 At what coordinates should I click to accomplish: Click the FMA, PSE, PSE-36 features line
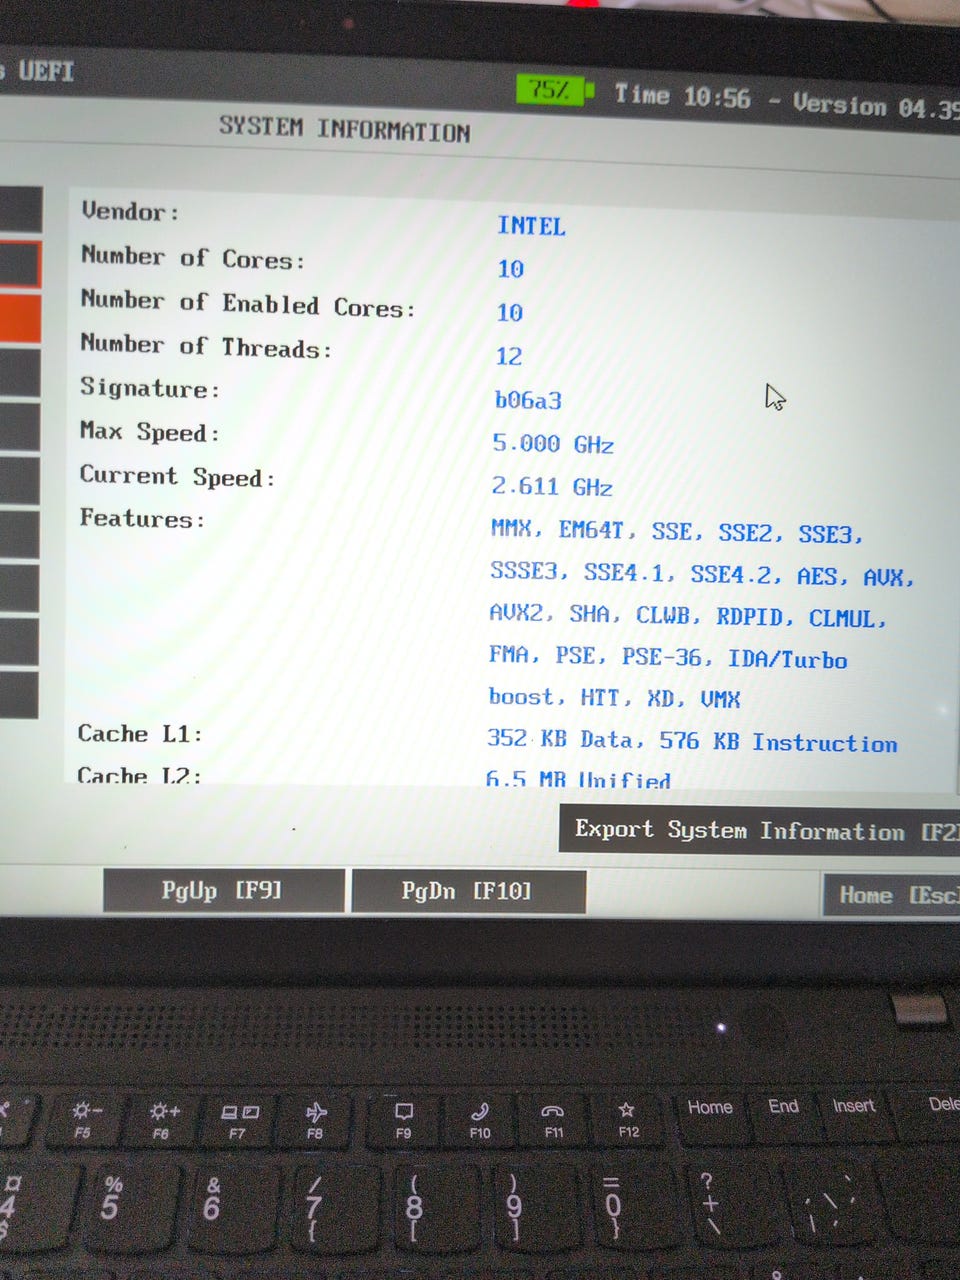668,657
